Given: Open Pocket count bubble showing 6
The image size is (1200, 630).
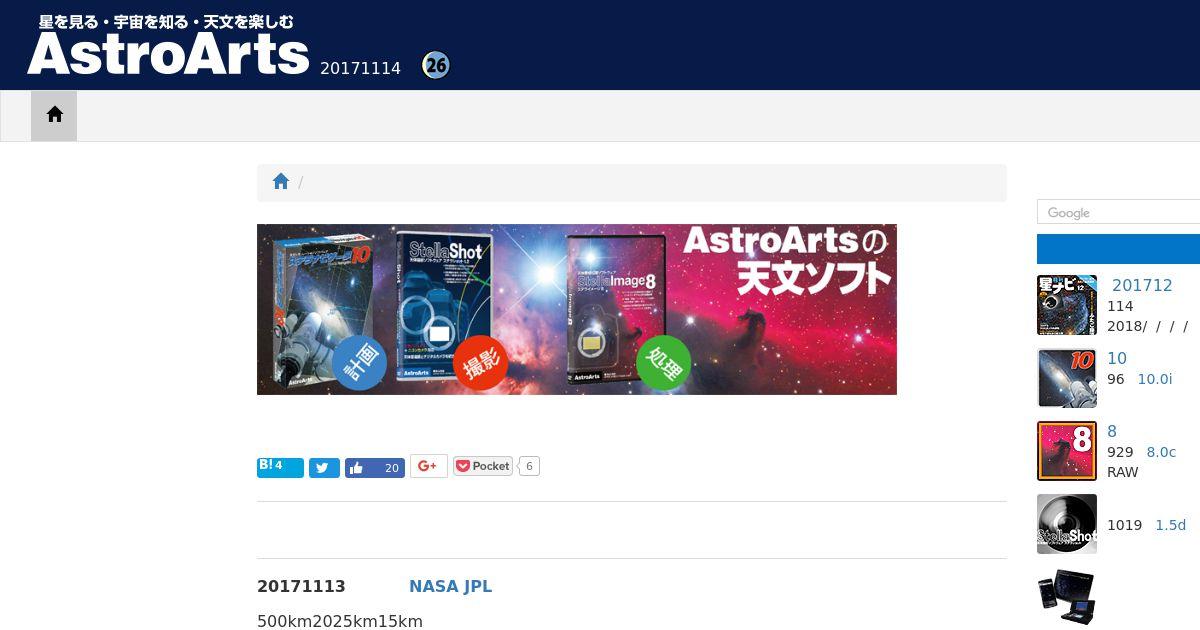Looking at the screenshot, I should 529,466.
